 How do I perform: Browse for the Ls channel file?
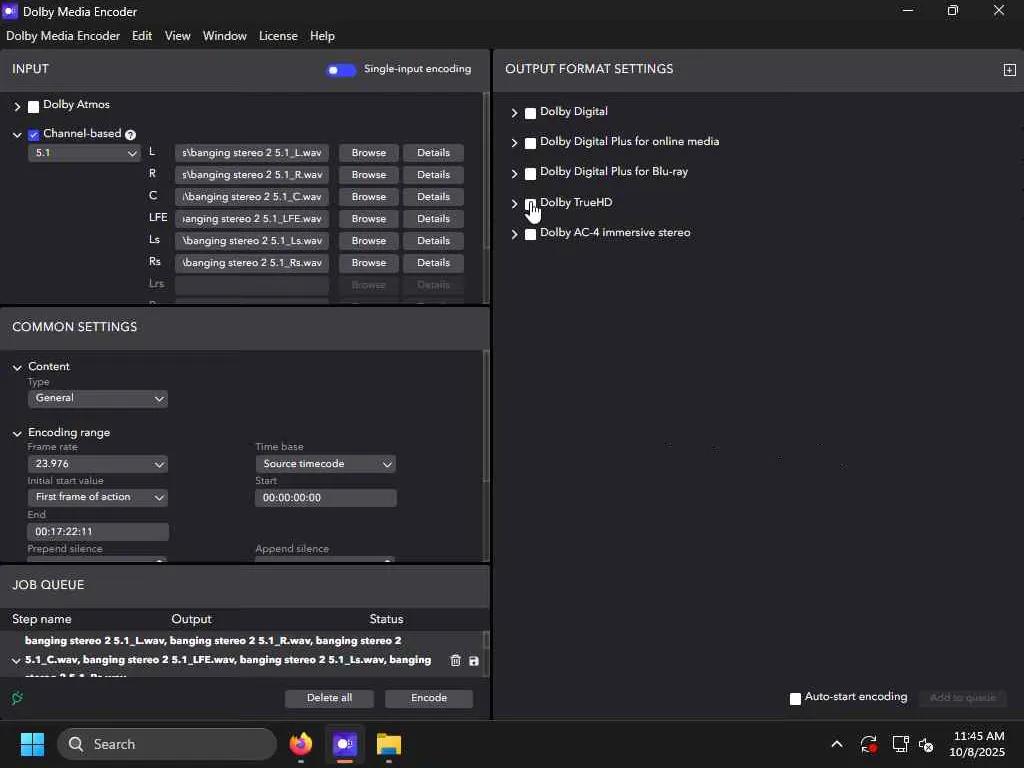tap(368, 241)
